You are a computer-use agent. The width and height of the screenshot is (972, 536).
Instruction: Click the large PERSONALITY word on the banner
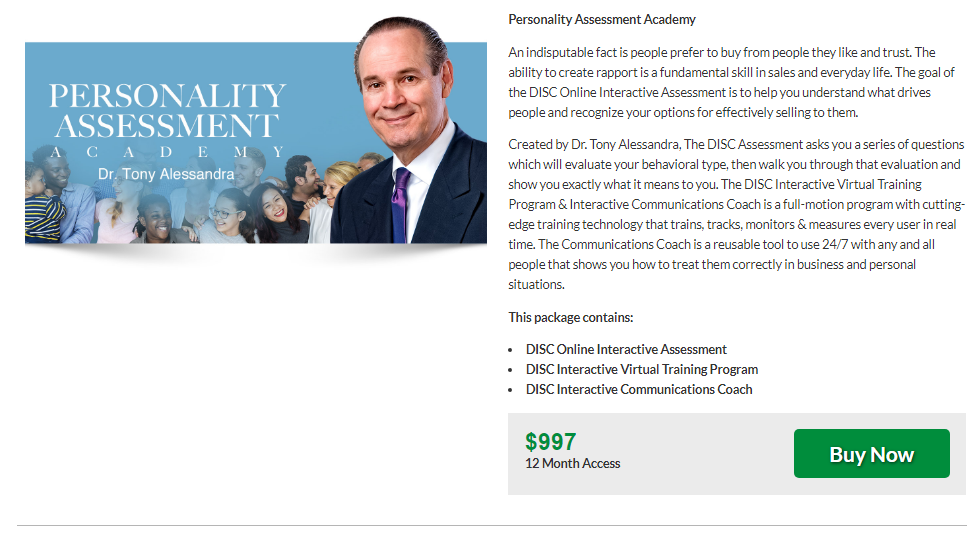pyautogui.click(x=167, y=96)
